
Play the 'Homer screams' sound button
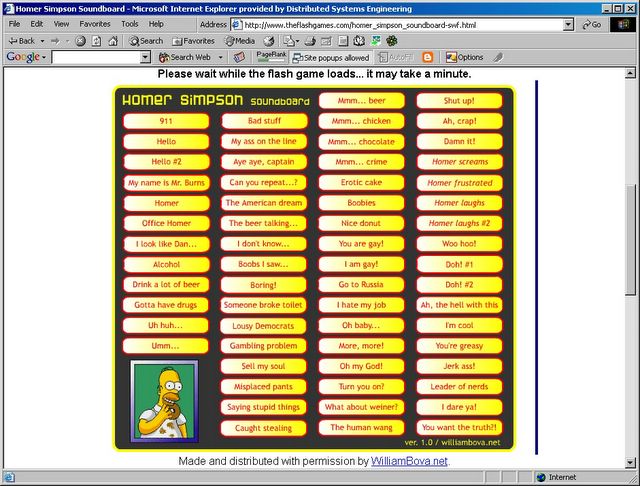460,162
